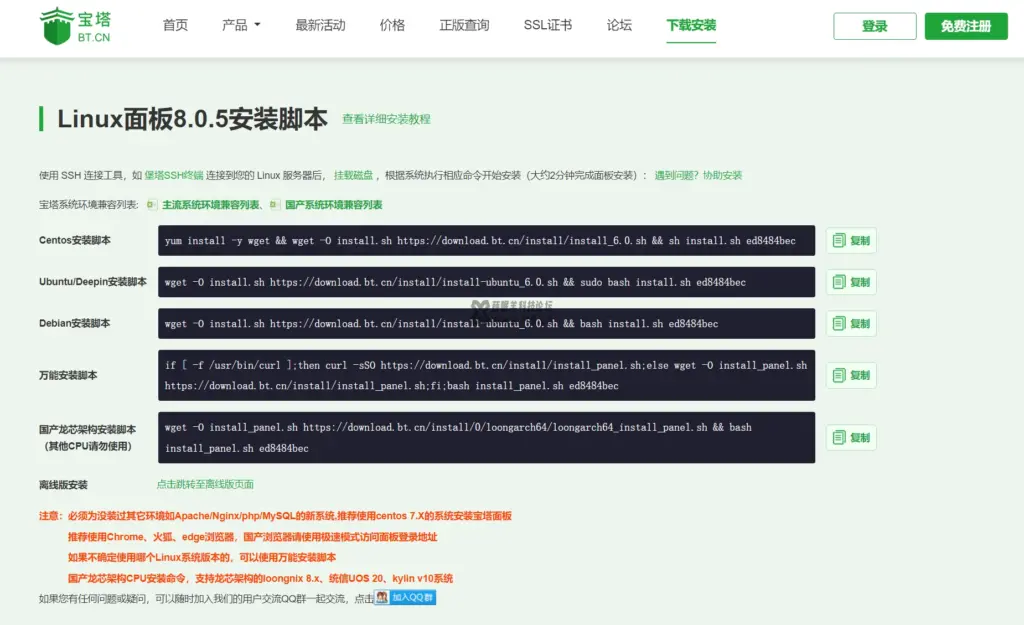Viewport: 1024px width, 625px height.
Task: Open the 堡塔SSH终端 link
Action: pos(174,175)
